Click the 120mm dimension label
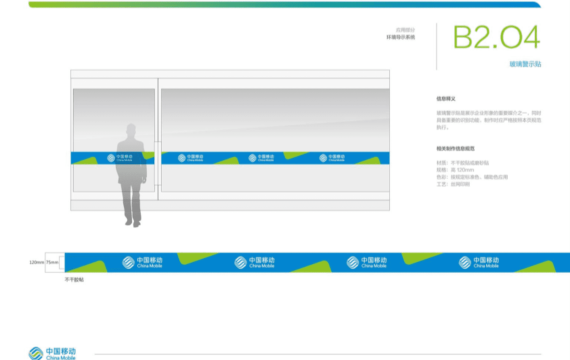This screenshot has width=570, height=360. pos(36,262)
